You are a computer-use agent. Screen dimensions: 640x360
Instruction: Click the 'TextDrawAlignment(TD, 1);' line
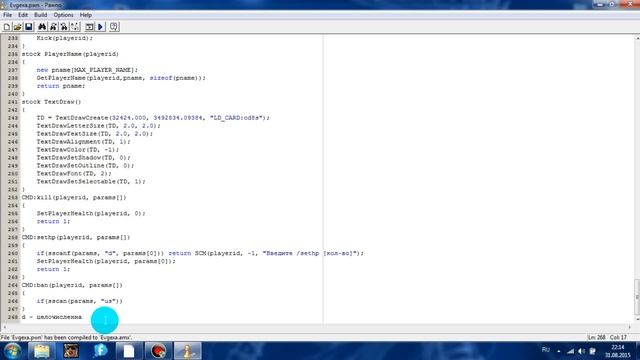tap(83, 142)
